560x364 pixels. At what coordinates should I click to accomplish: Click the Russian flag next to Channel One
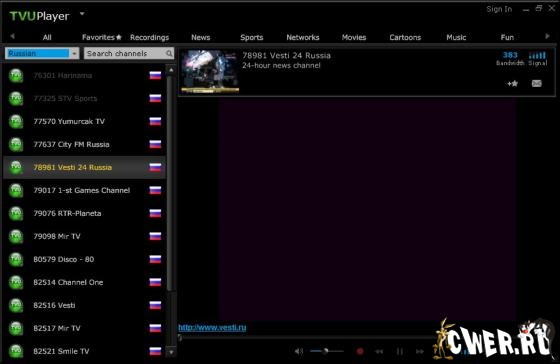tap(155, 282)
